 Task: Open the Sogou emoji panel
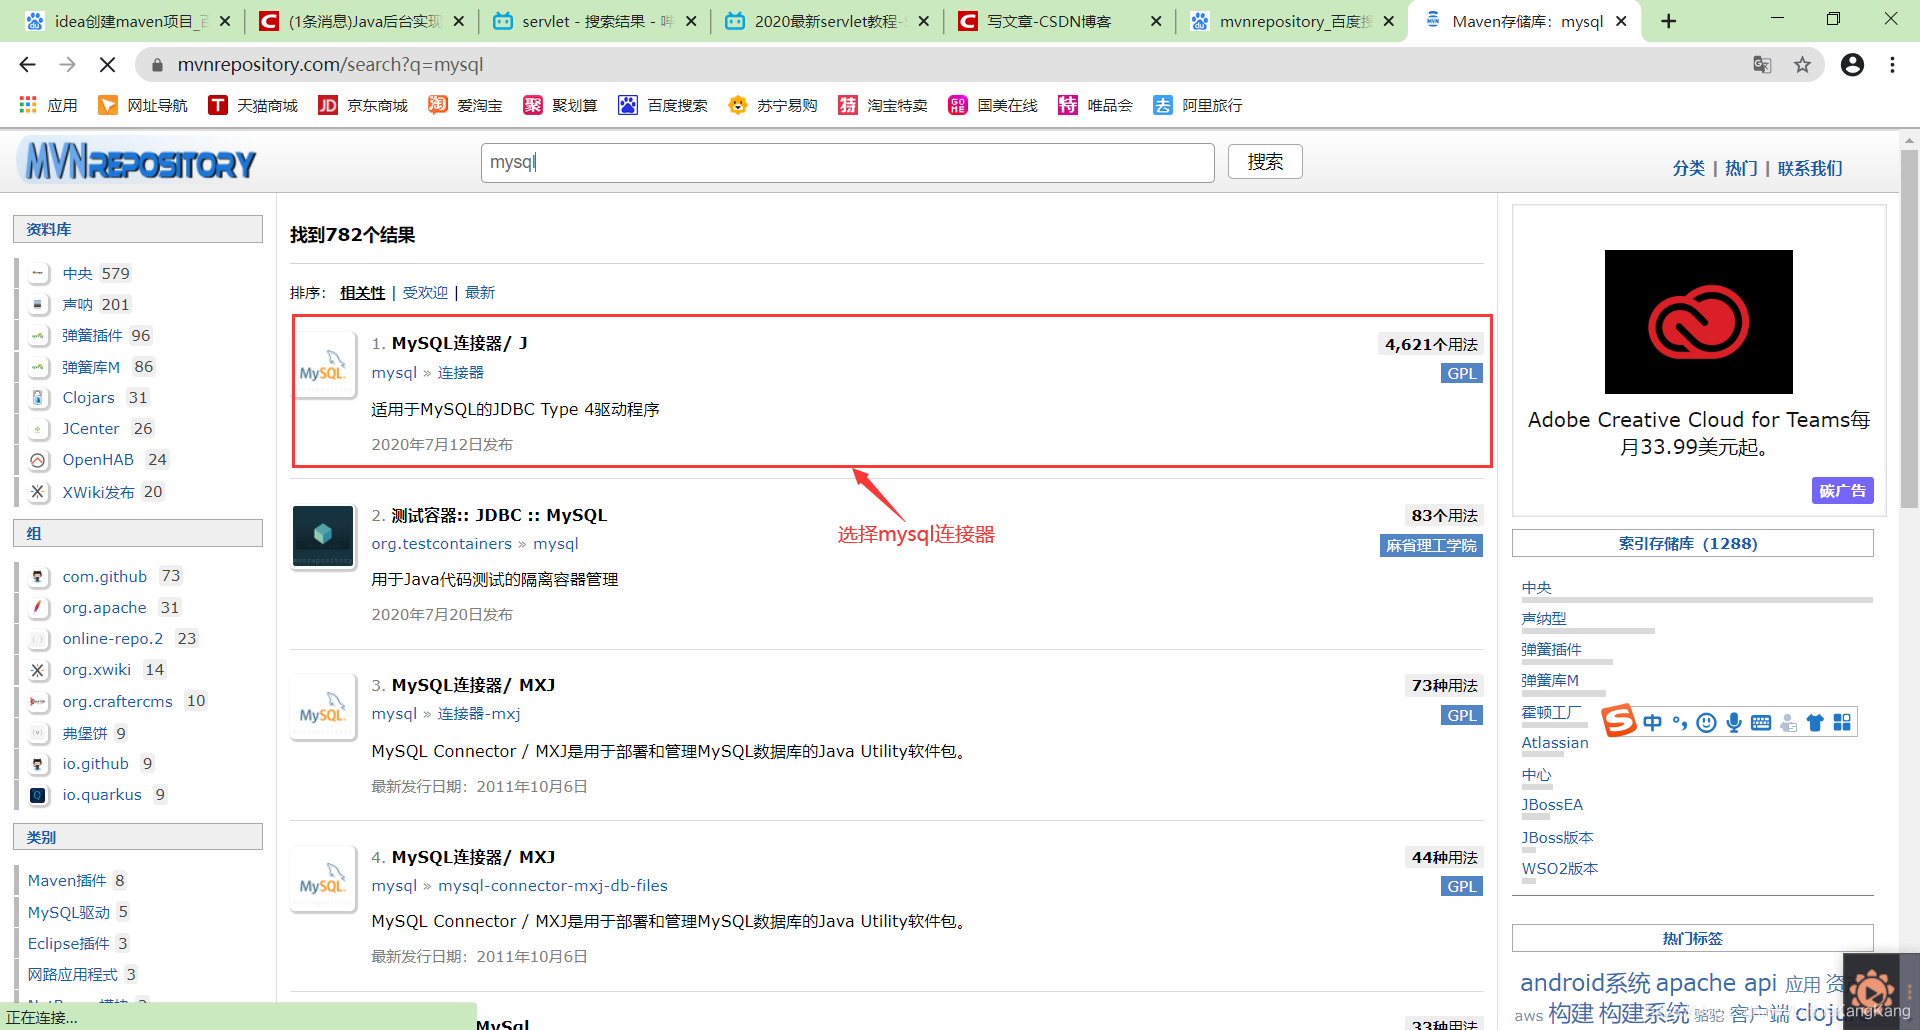point(1706,722)
